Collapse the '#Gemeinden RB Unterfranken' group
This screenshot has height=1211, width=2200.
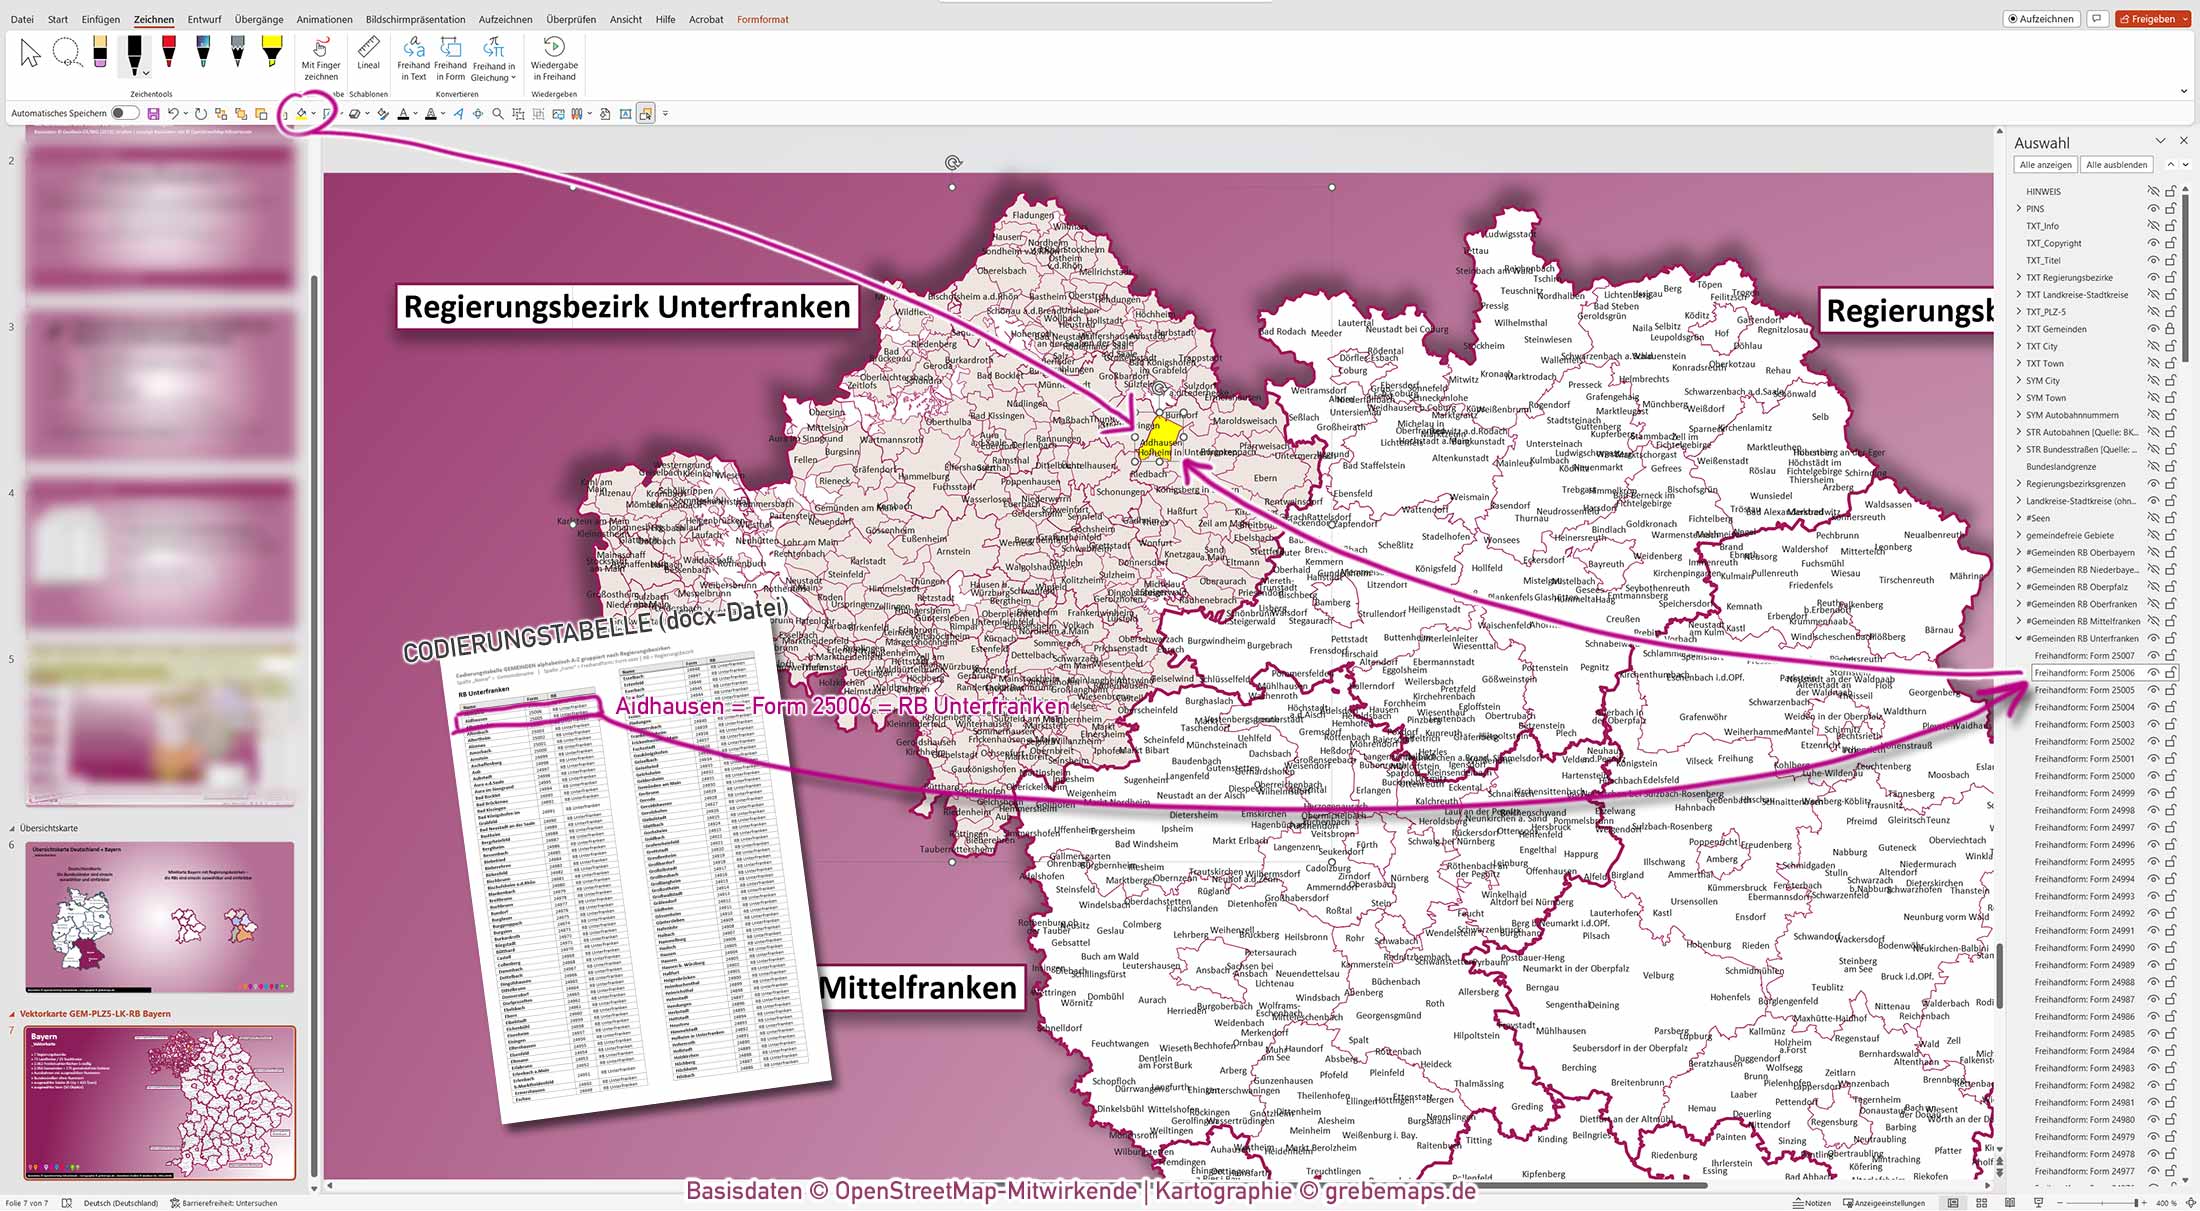[x=2021, y=638]
